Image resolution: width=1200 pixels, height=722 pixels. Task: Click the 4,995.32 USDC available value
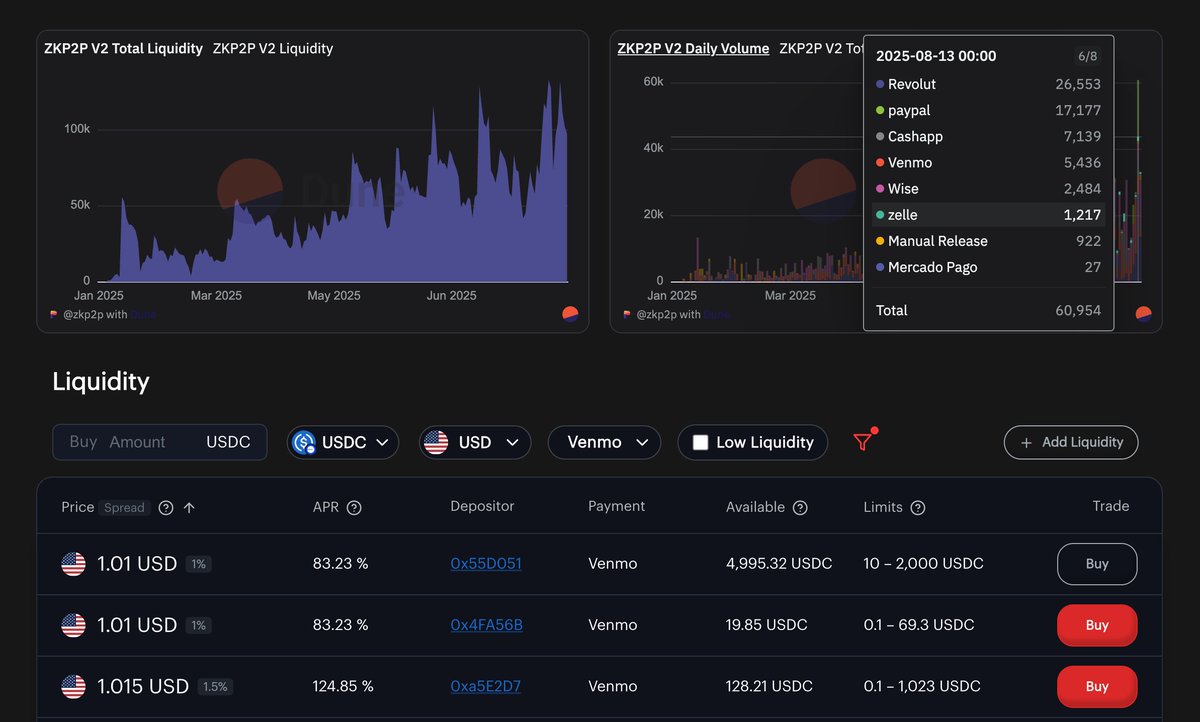click(779, 564)
